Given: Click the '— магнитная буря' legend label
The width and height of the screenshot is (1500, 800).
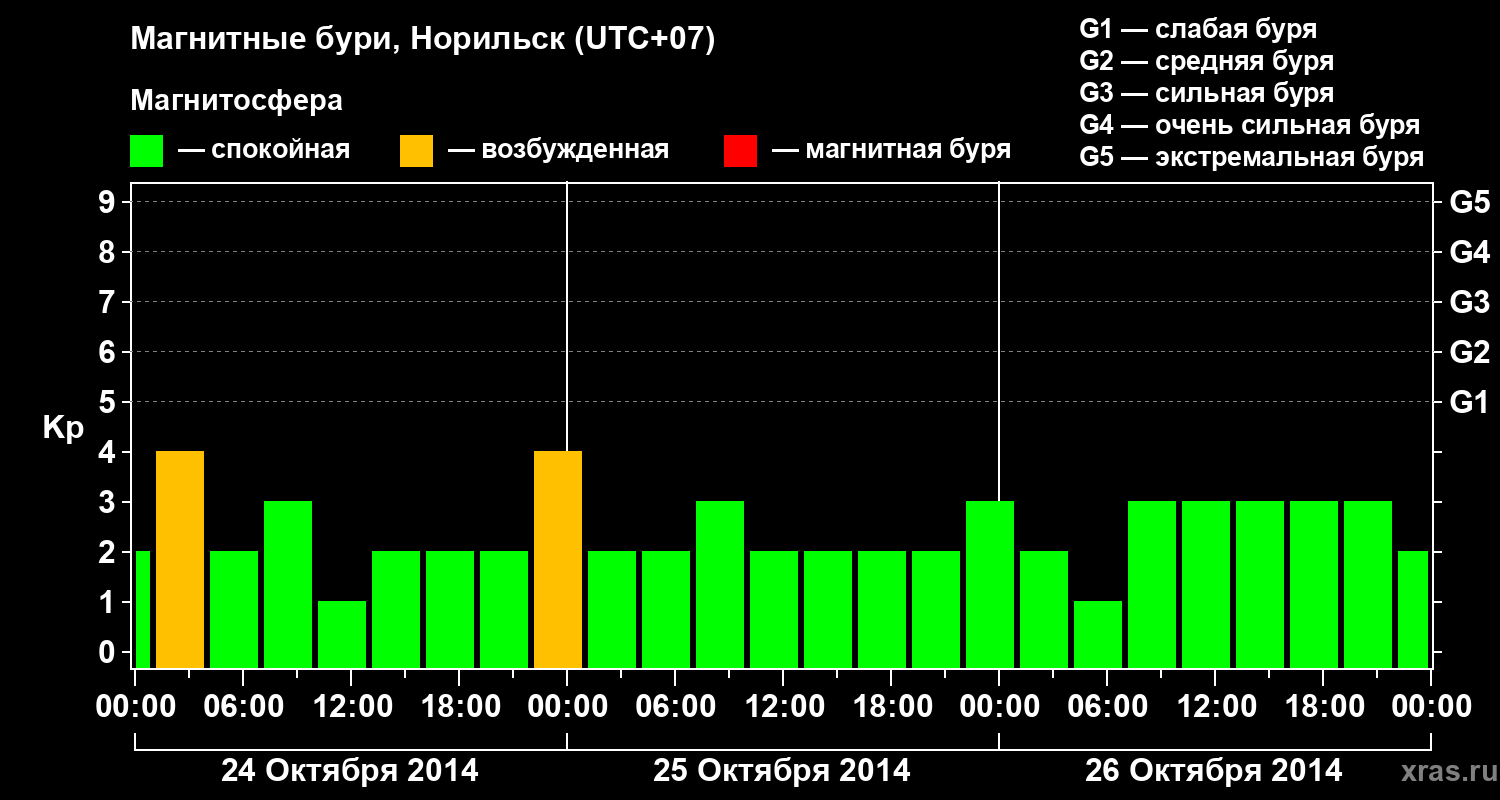Looking at the screenshot, I should click(x=892, y=151).
